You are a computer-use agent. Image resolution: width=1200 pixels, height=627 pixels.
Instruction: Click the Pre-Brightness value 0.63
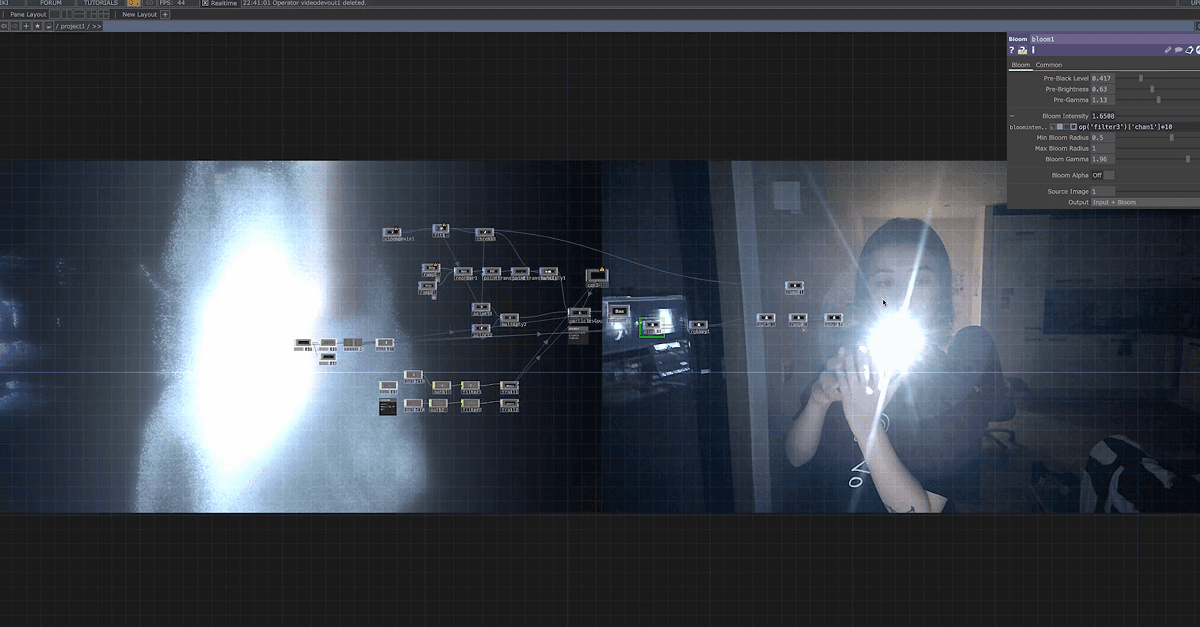coord(1103,89)
